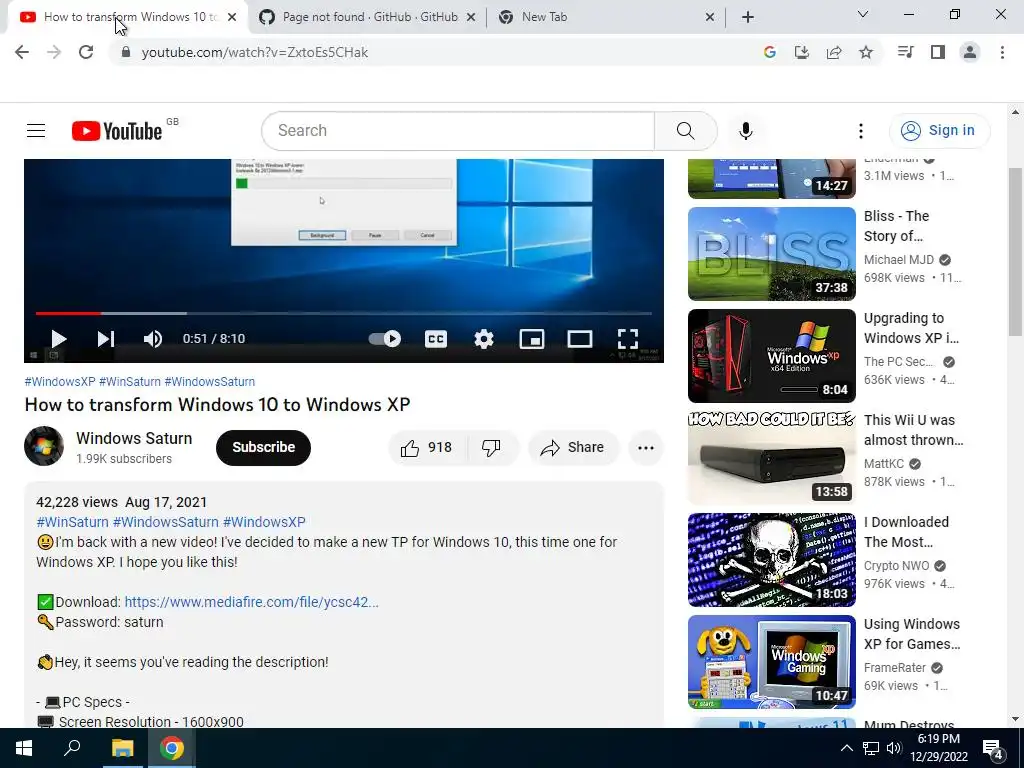
Task: Share this page from the address bar
Action: (x=834, y=52)
